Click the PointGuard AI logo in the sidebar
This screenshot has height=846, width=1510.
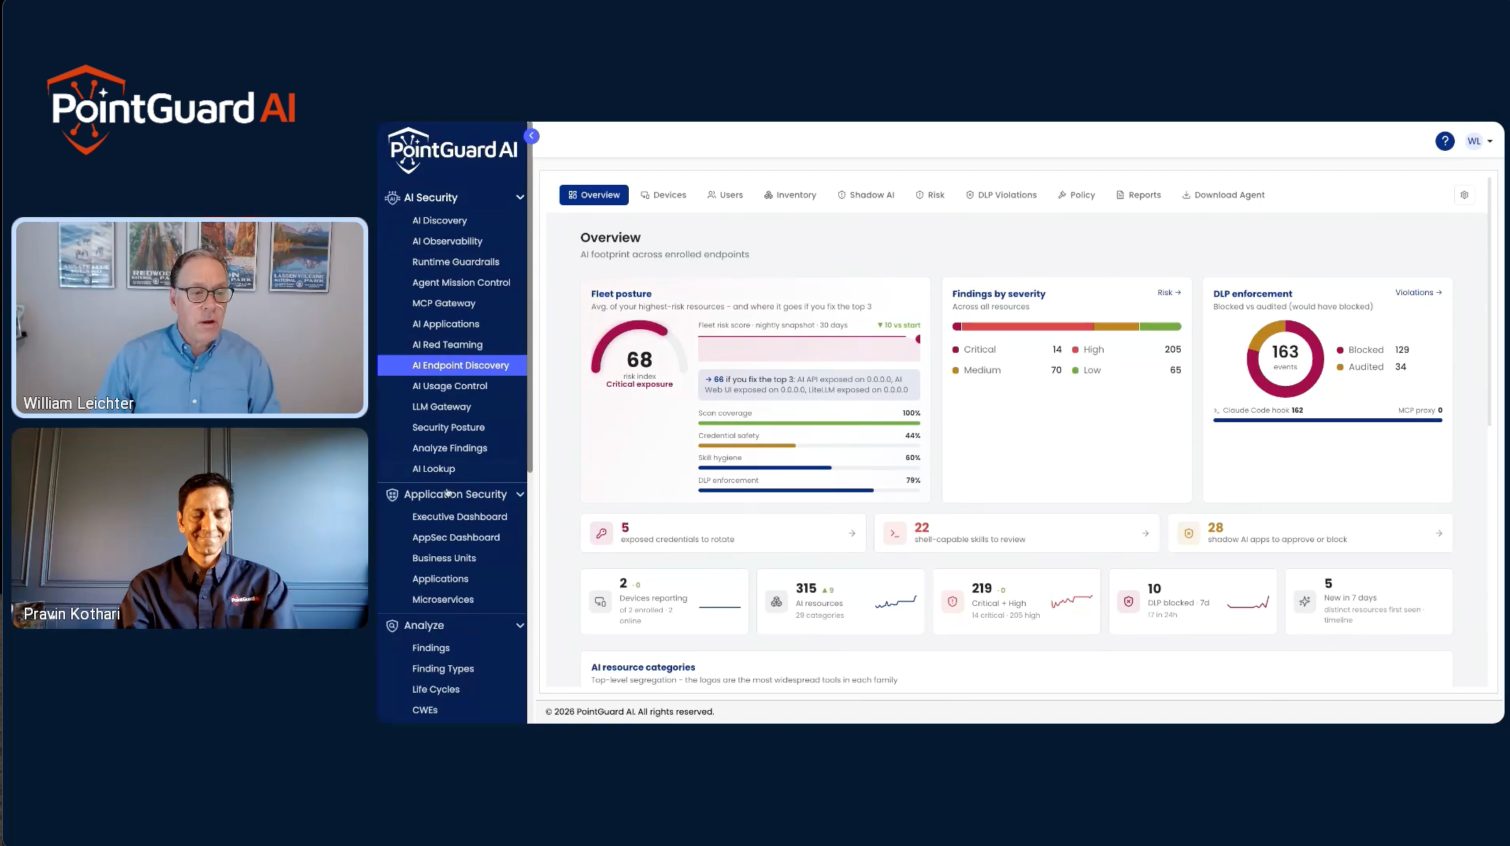coord(453,150)
